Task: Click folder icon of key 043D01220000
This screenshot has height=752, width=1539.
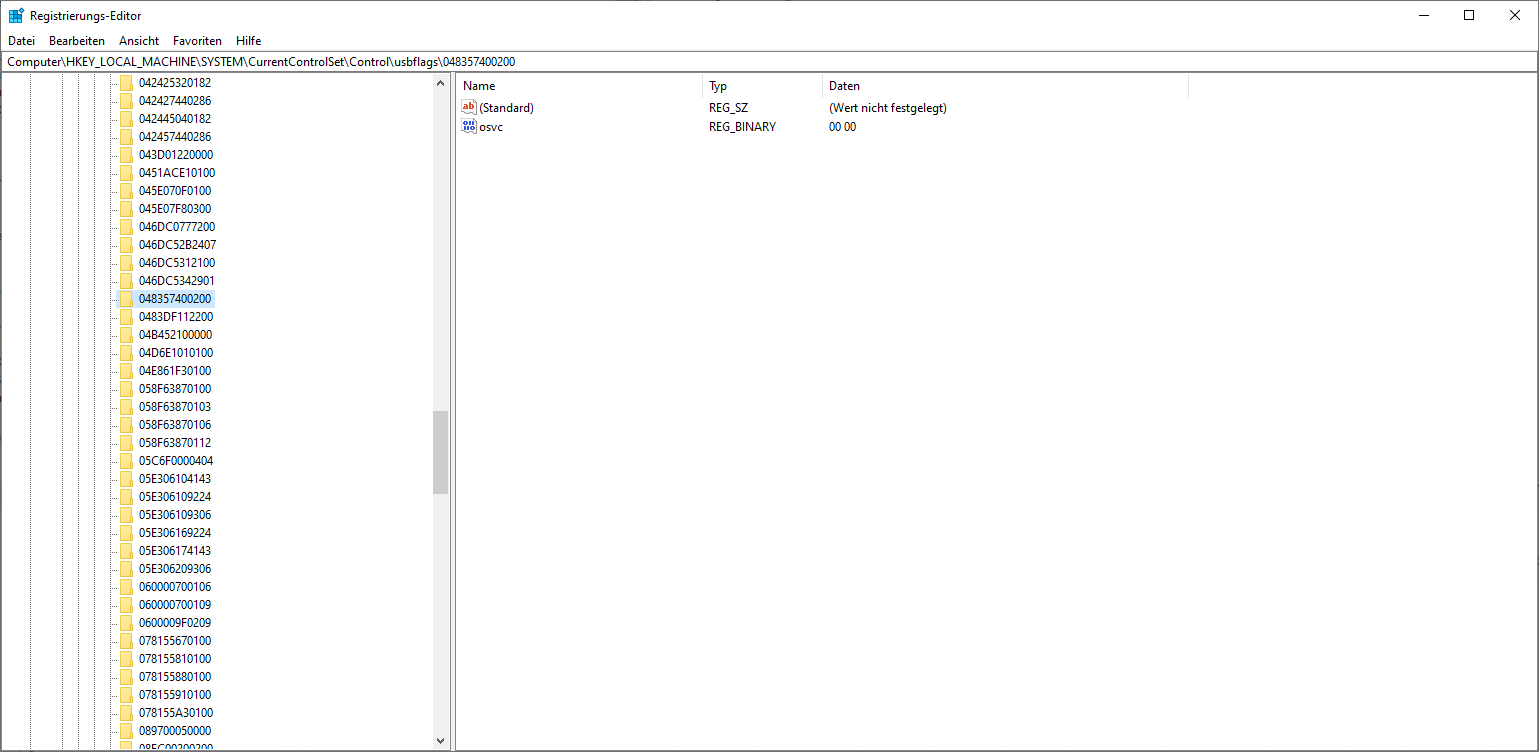Action: pyautogui.click(x=126, y=155)
